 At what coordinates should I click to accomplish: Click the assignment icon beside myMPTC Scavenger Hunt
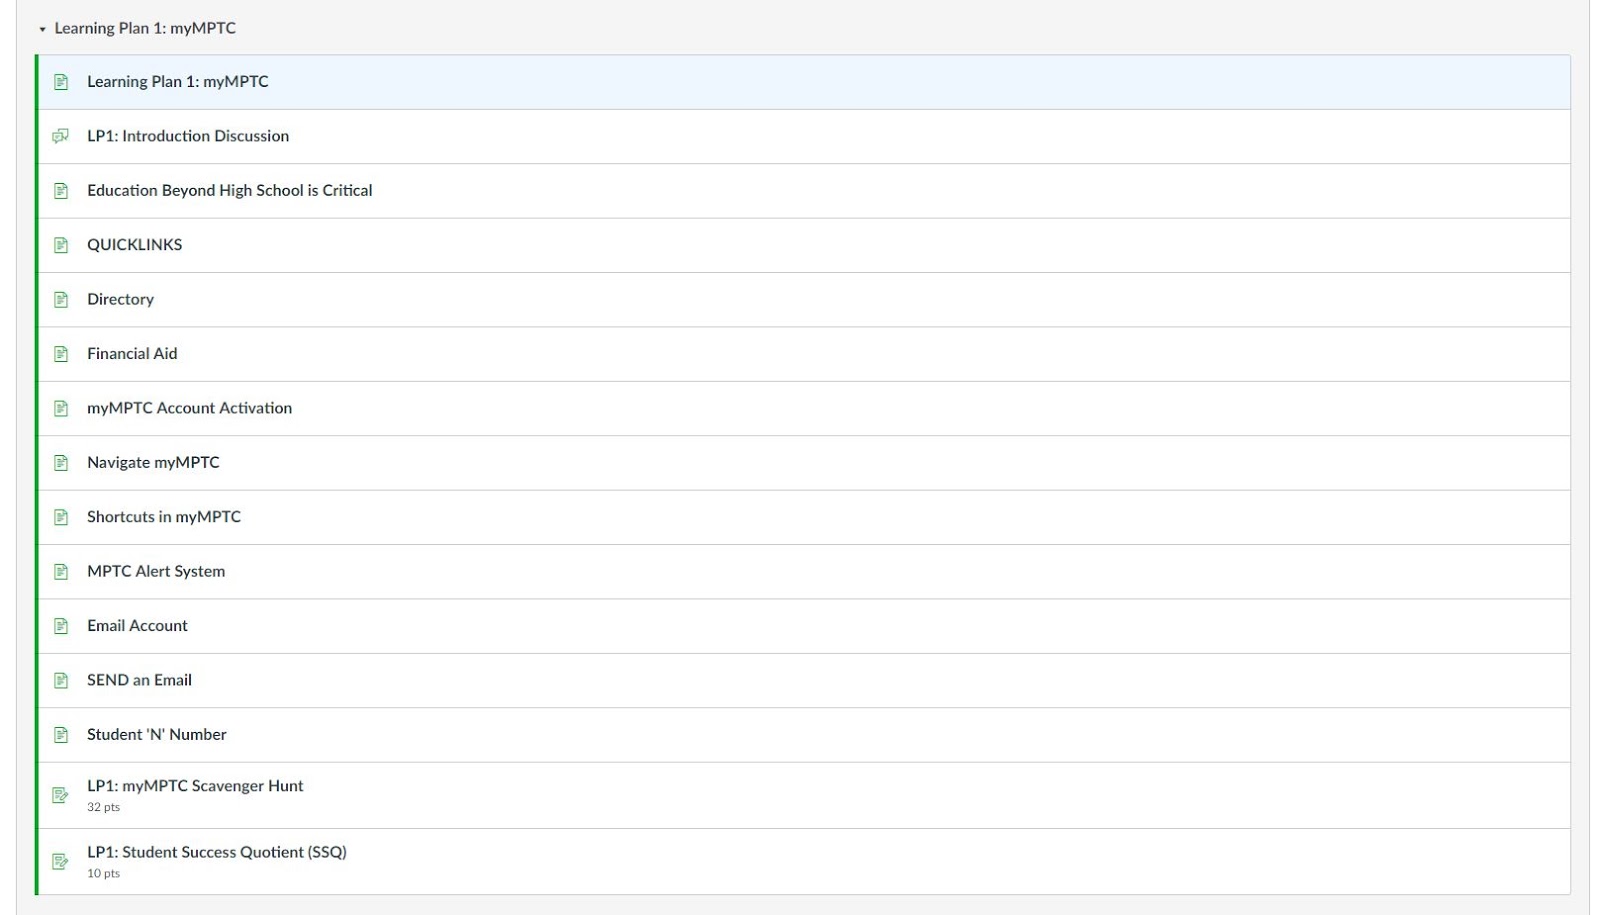[61, 795]
